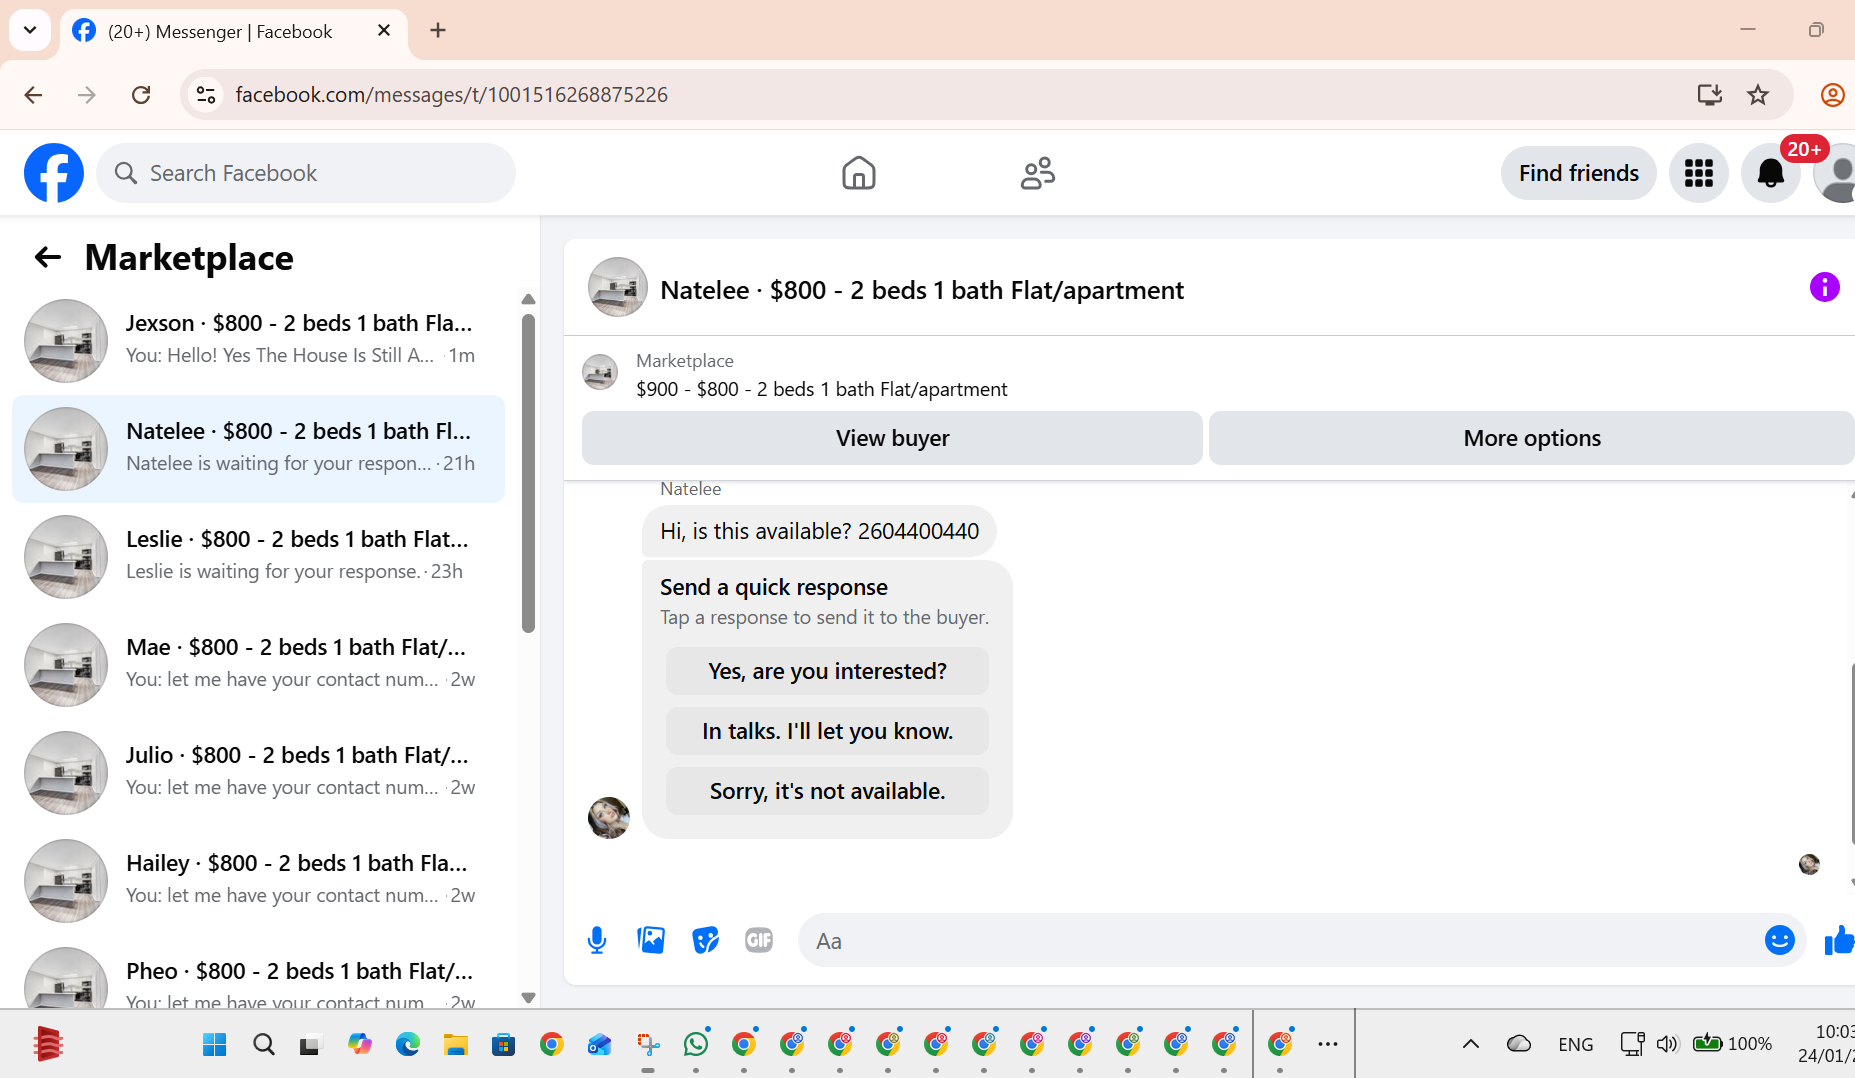Open the notifications bell
The height and width of the screenshot is (1078, 1855).
(1770, 173)
